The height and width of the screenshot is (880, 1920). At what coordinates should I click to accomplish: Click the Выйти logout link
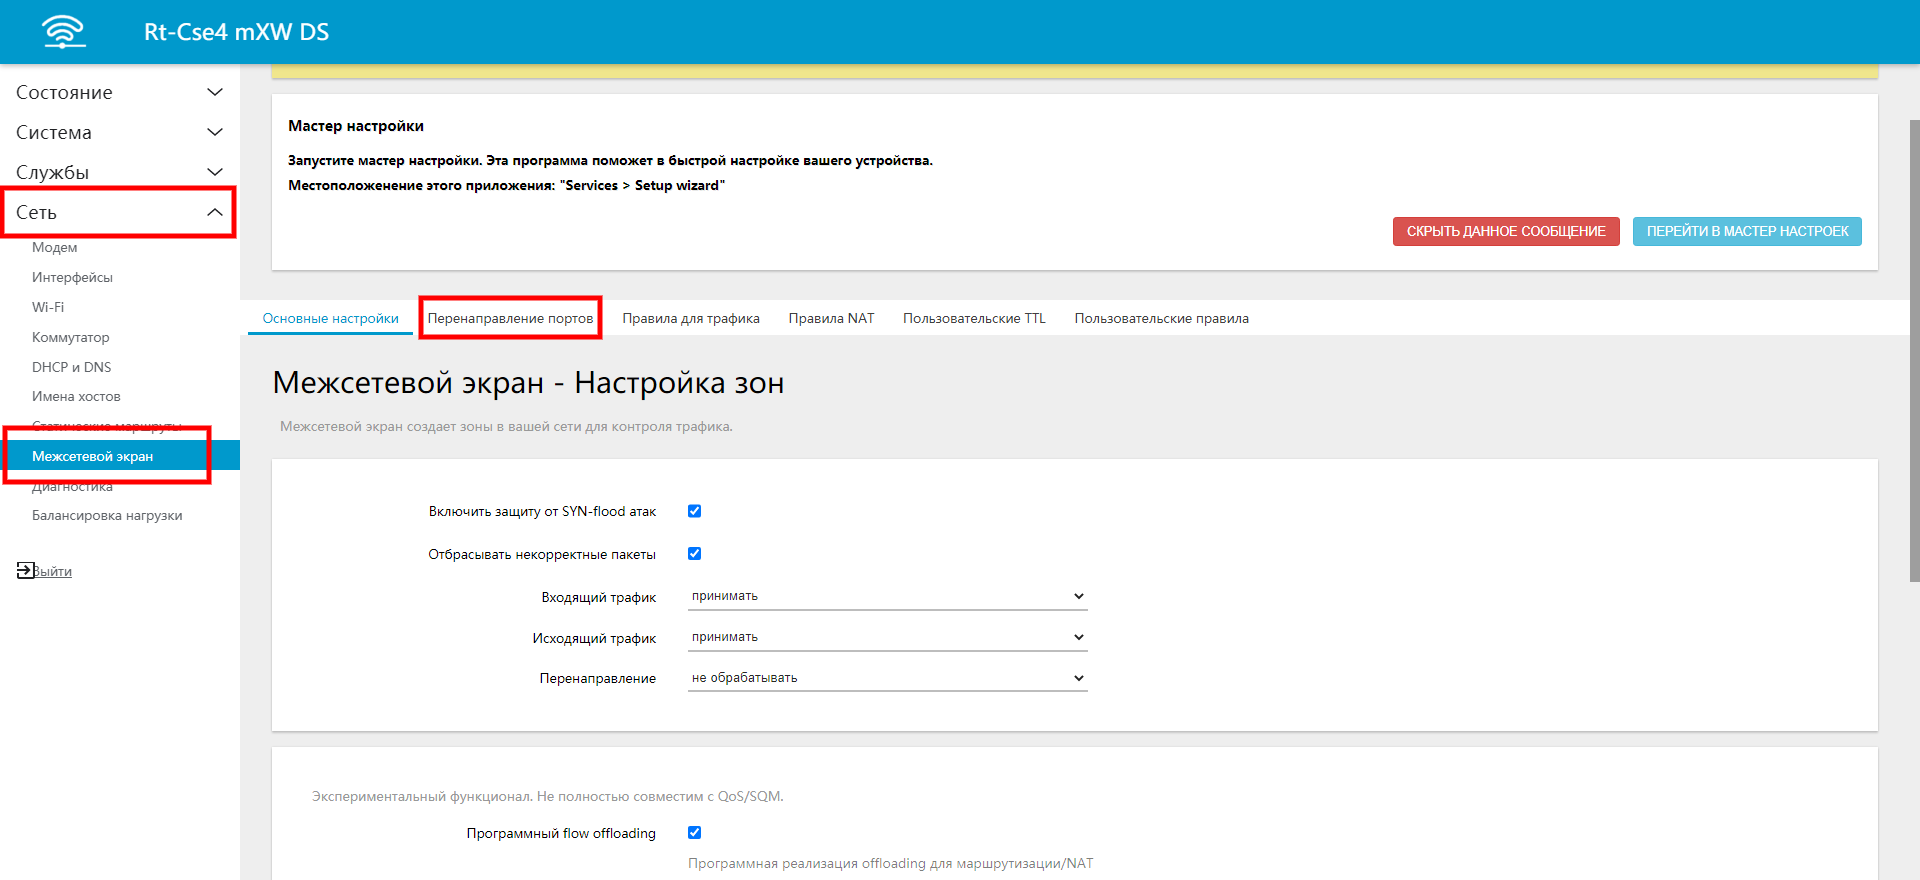pyautogui.click(x=53, y=571)
